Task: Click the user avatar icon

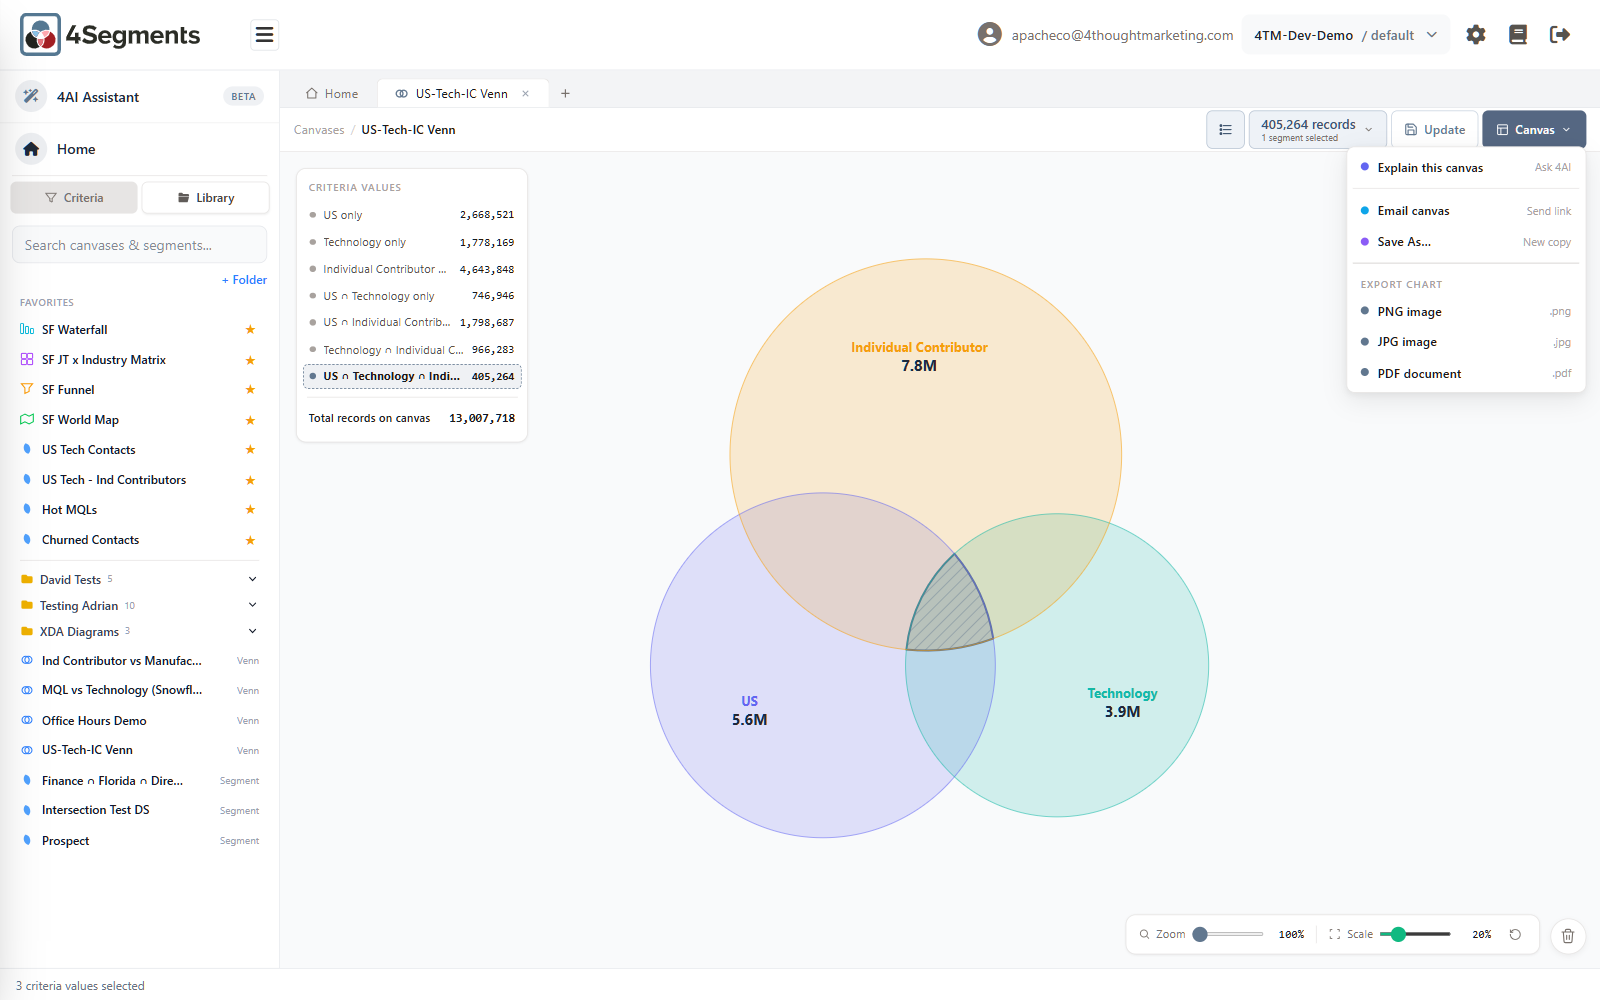Action: pyautogui.click(x=989, y=35)
